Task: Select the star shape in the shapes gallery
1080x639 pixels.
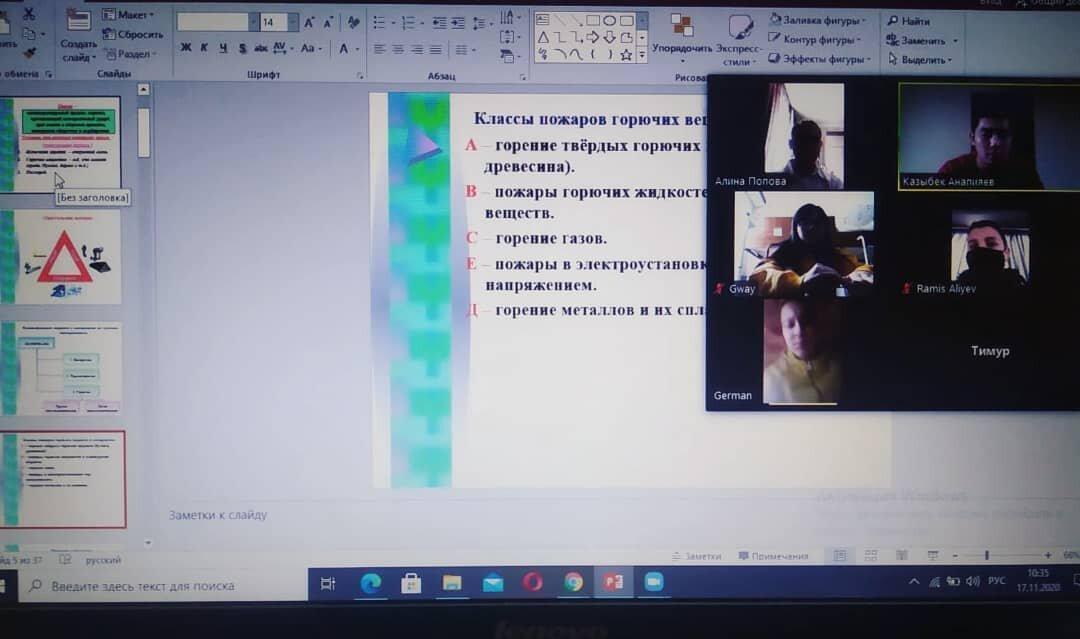Action: (x=626, y=55)
